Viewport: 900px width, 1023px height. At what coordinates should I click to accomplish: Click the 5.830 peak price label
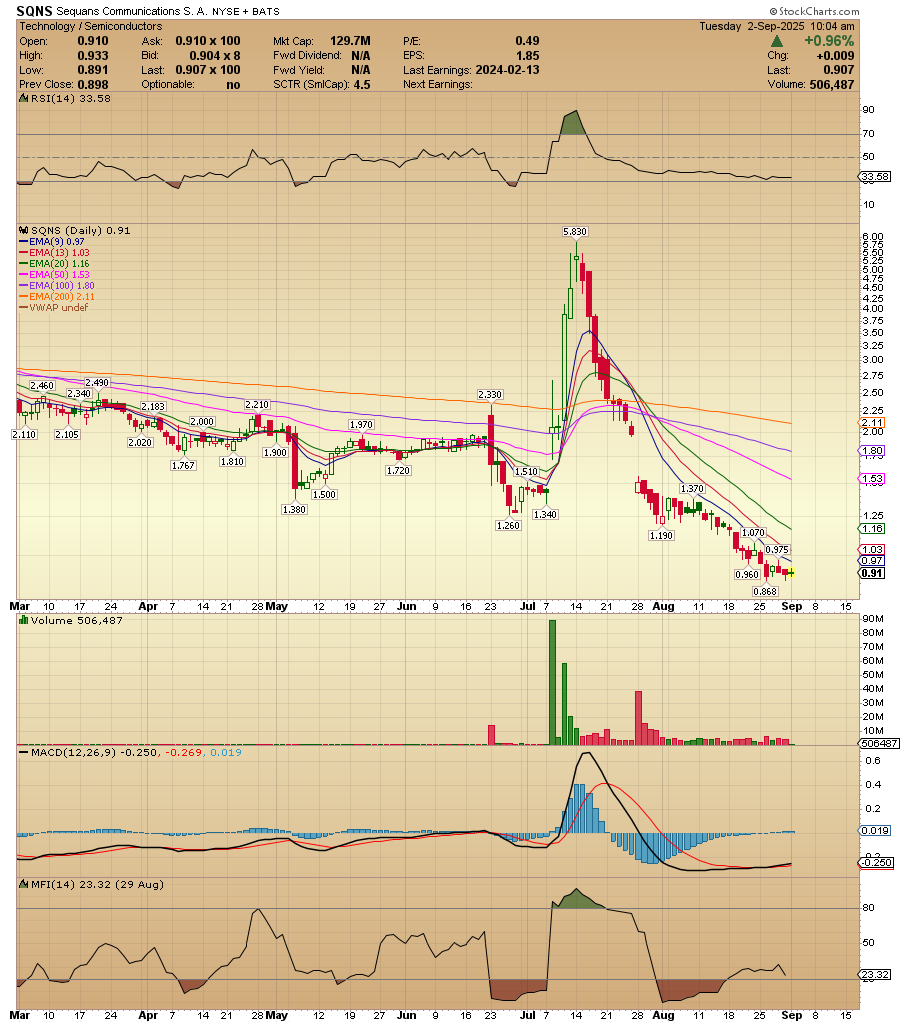point(575,232)
